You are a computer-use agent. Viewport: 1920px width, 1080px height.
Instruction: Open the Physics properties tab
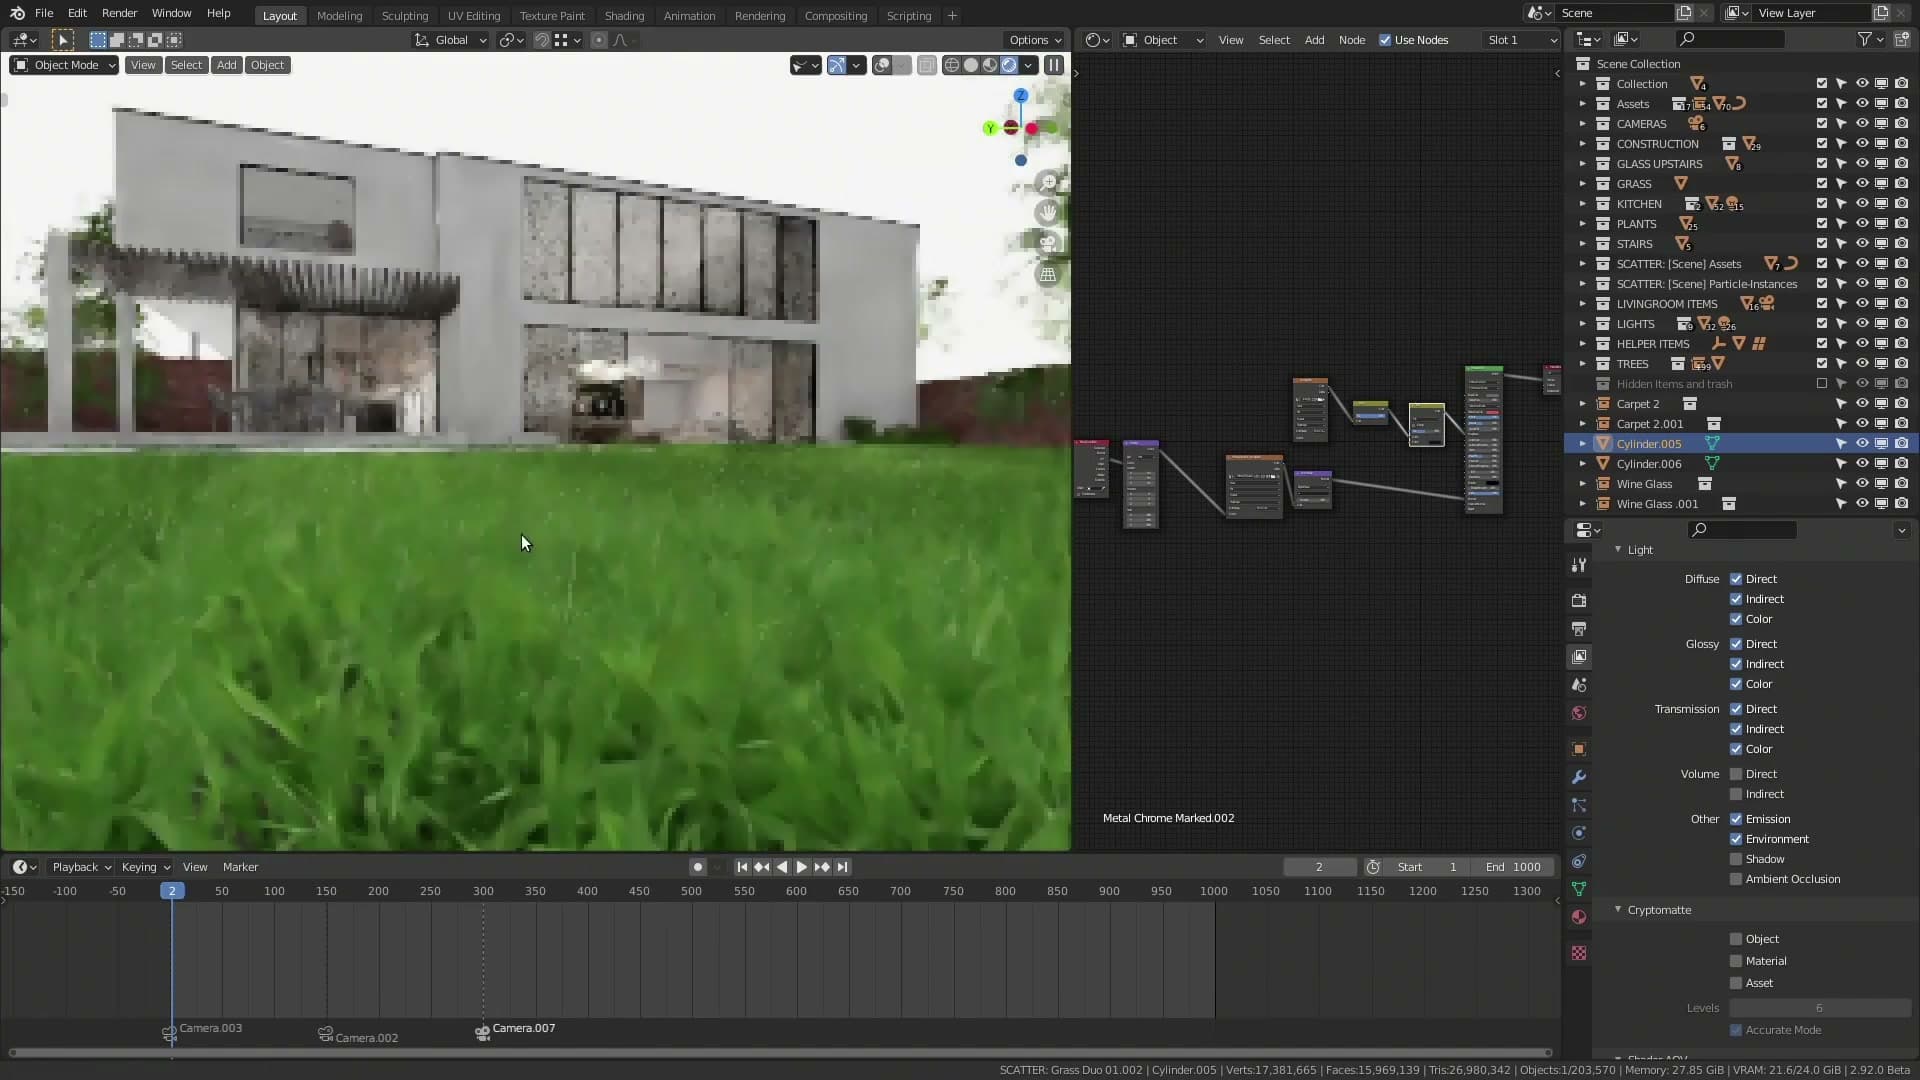tap(1579, 833)
